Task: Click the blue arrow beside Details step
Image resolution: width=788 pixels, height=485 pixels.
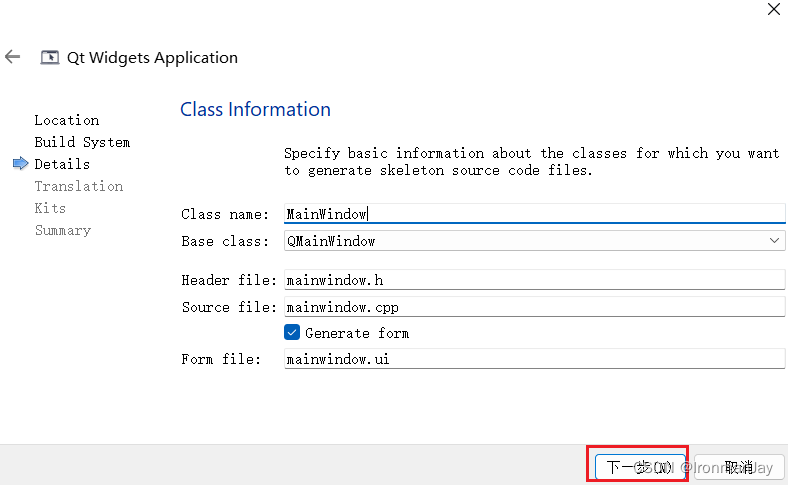Action: pos(21,163)
